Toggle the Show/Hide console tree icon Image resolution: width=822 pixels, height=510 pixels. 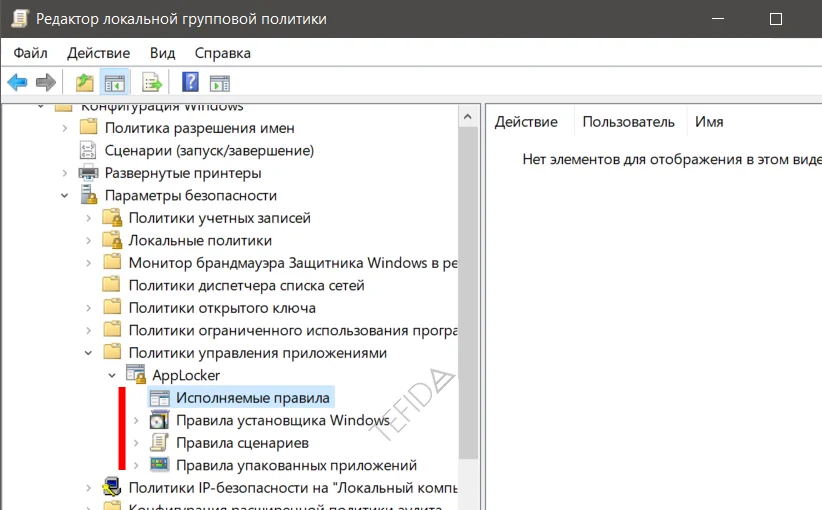pyautogui.click(x=114, y=83)
